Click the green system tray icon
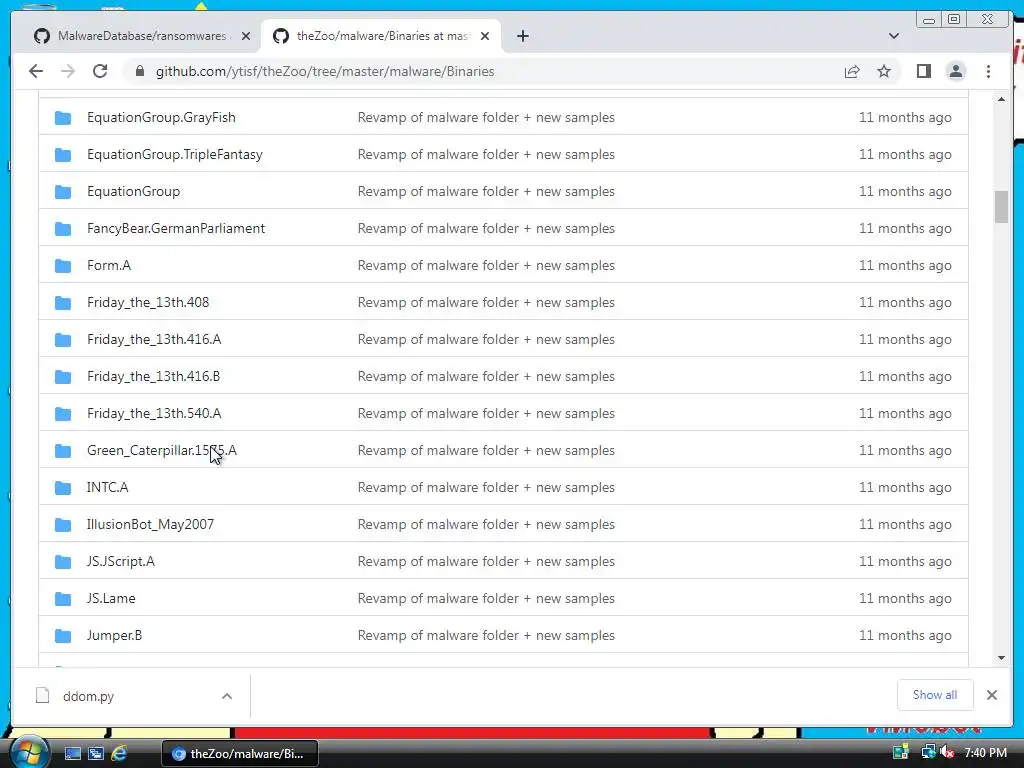The width and height of the screenshot is (1024, 768). click(x=901, y=753)
